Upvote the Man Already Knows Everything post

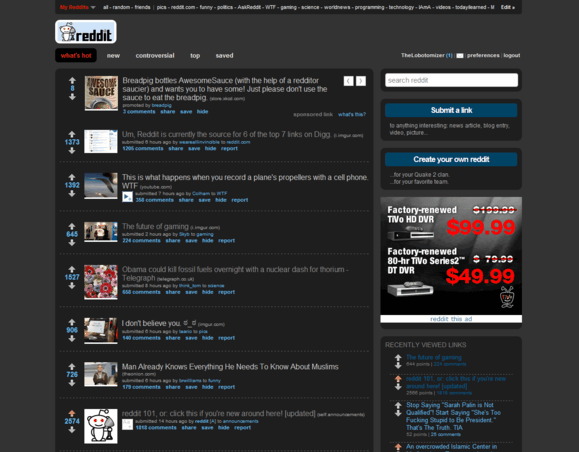point(72,366)
